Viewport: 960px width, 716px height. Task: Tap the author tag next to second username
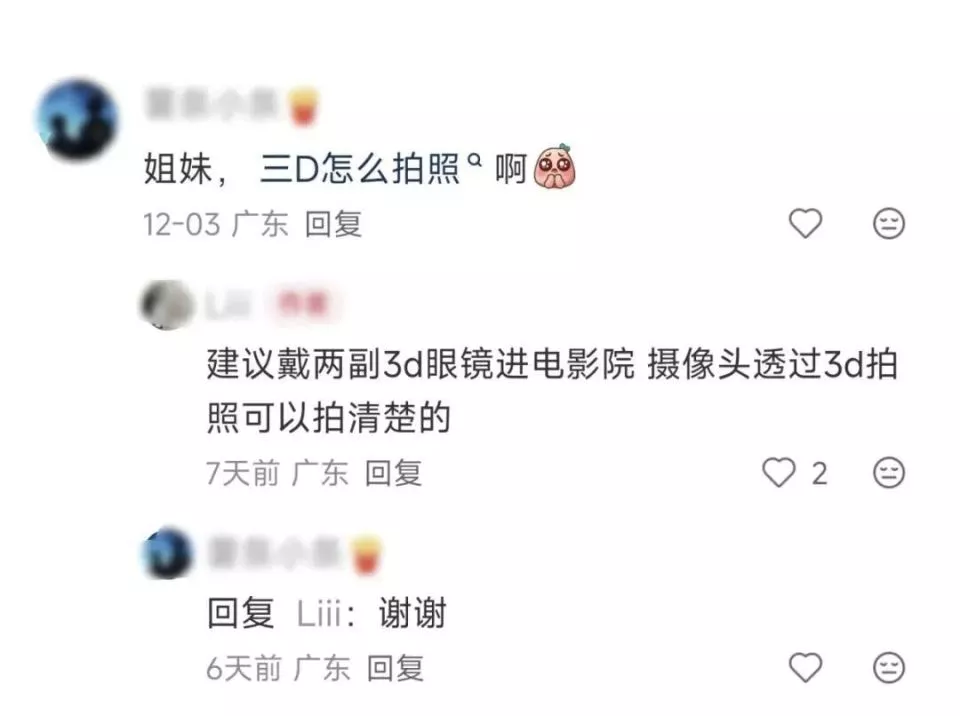tap(303, 304)
